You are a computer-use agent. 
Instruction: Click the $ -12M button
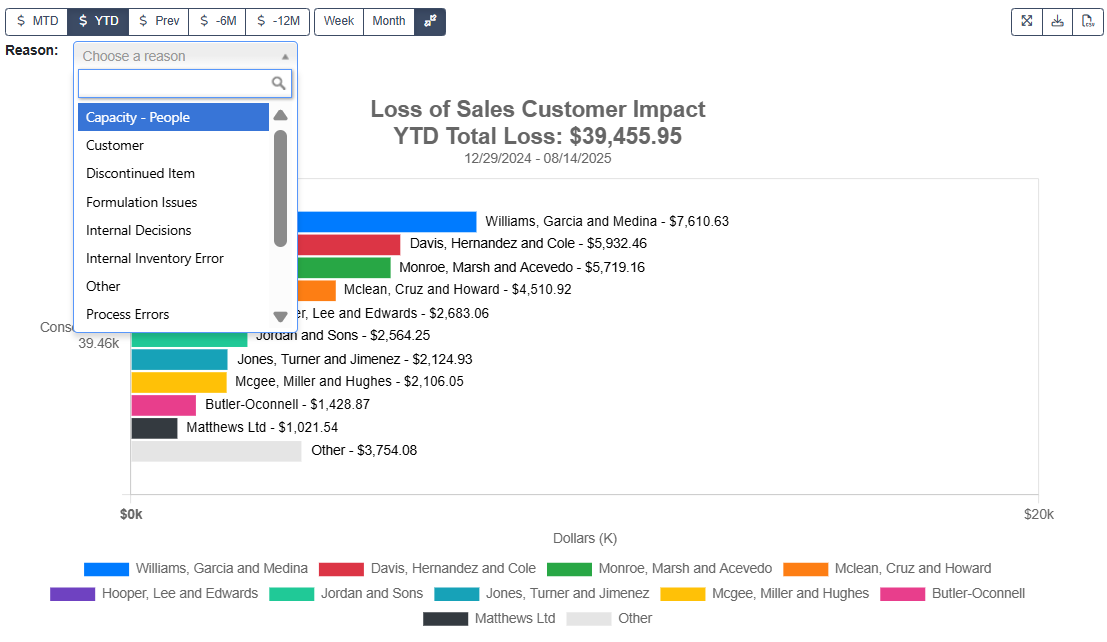click(x=277, y=21)
